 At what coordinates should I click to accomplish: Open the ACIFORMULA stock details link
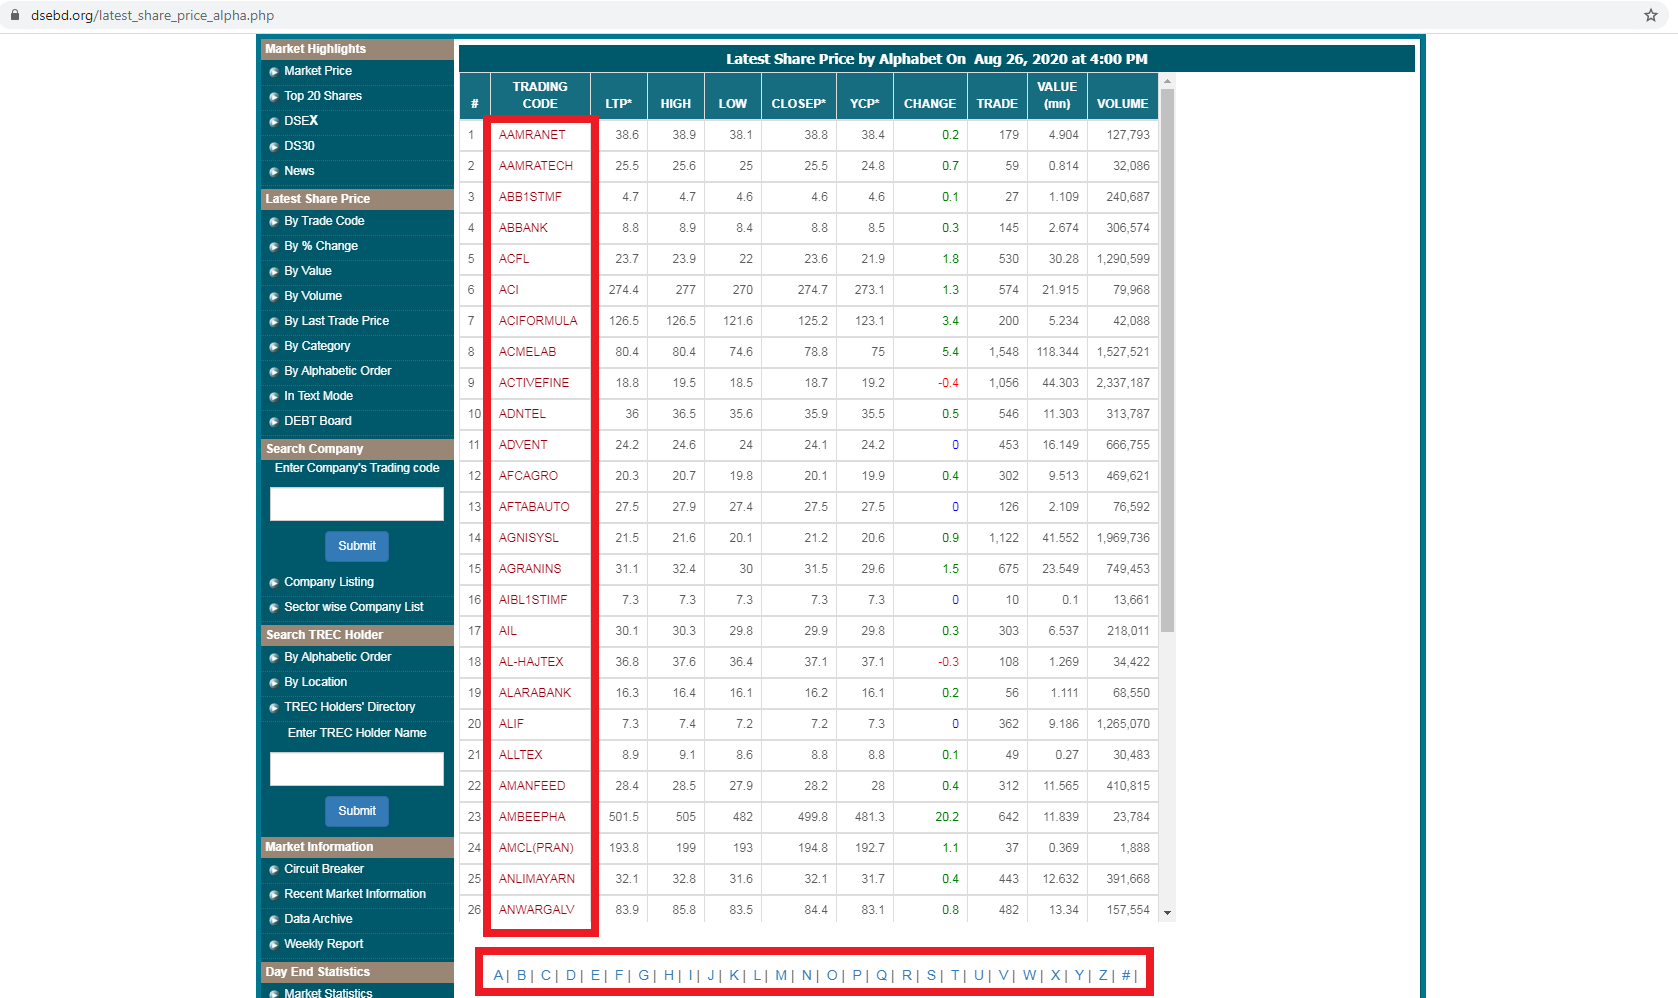[538, 320]
